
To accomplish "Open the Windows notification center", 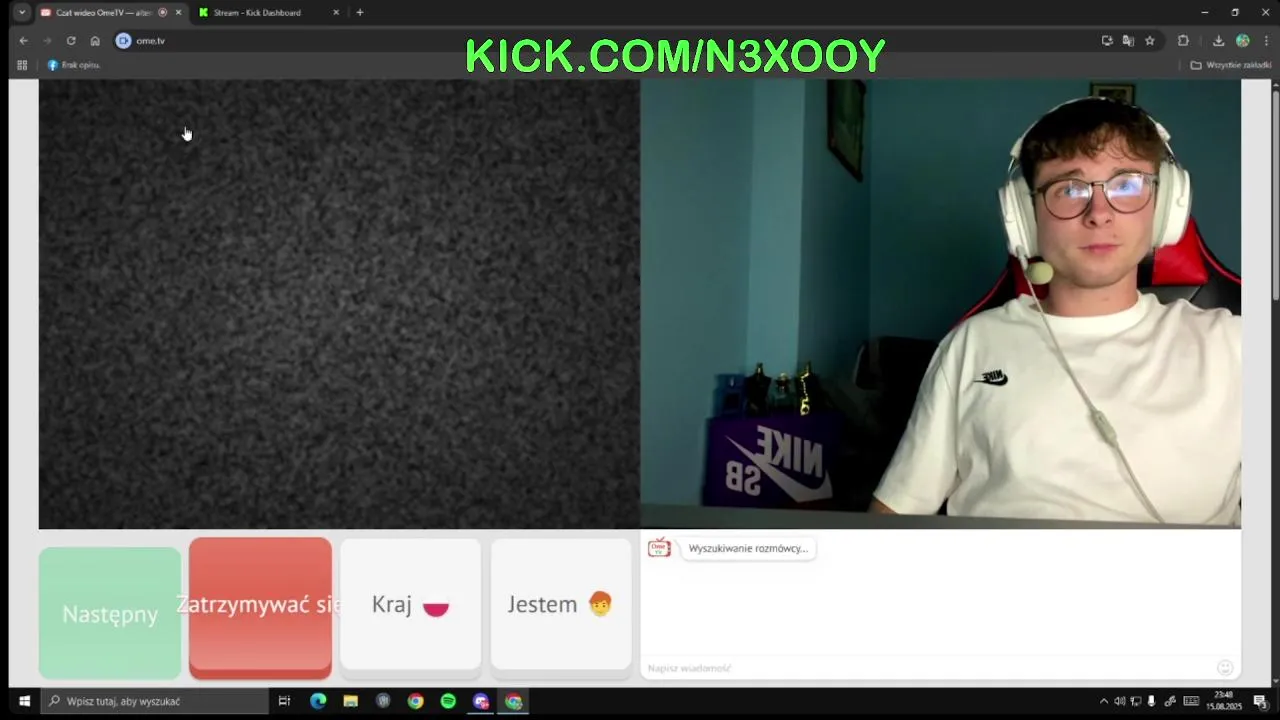I will coord(1261,701).
